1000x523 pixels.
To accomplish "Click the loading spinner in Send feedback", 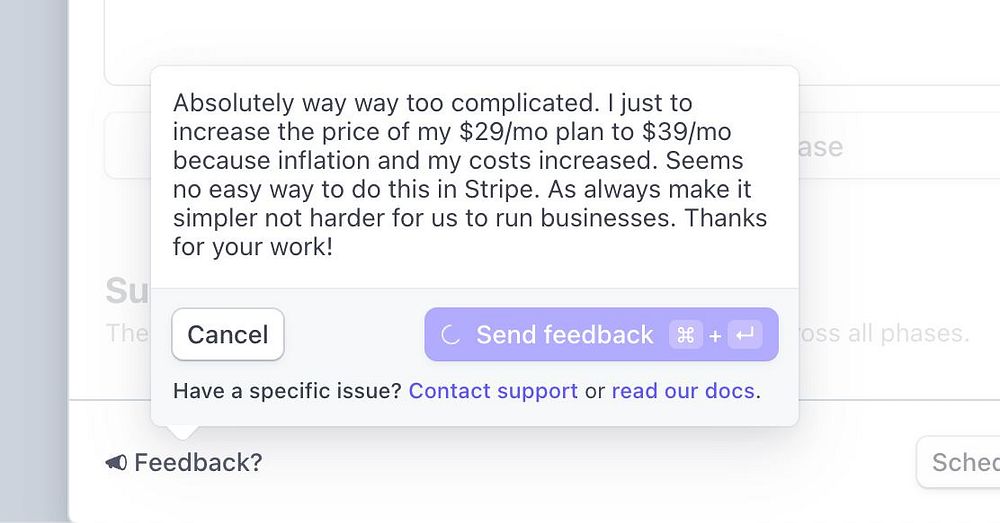I will pyautogui.click(x=450, y=335).
